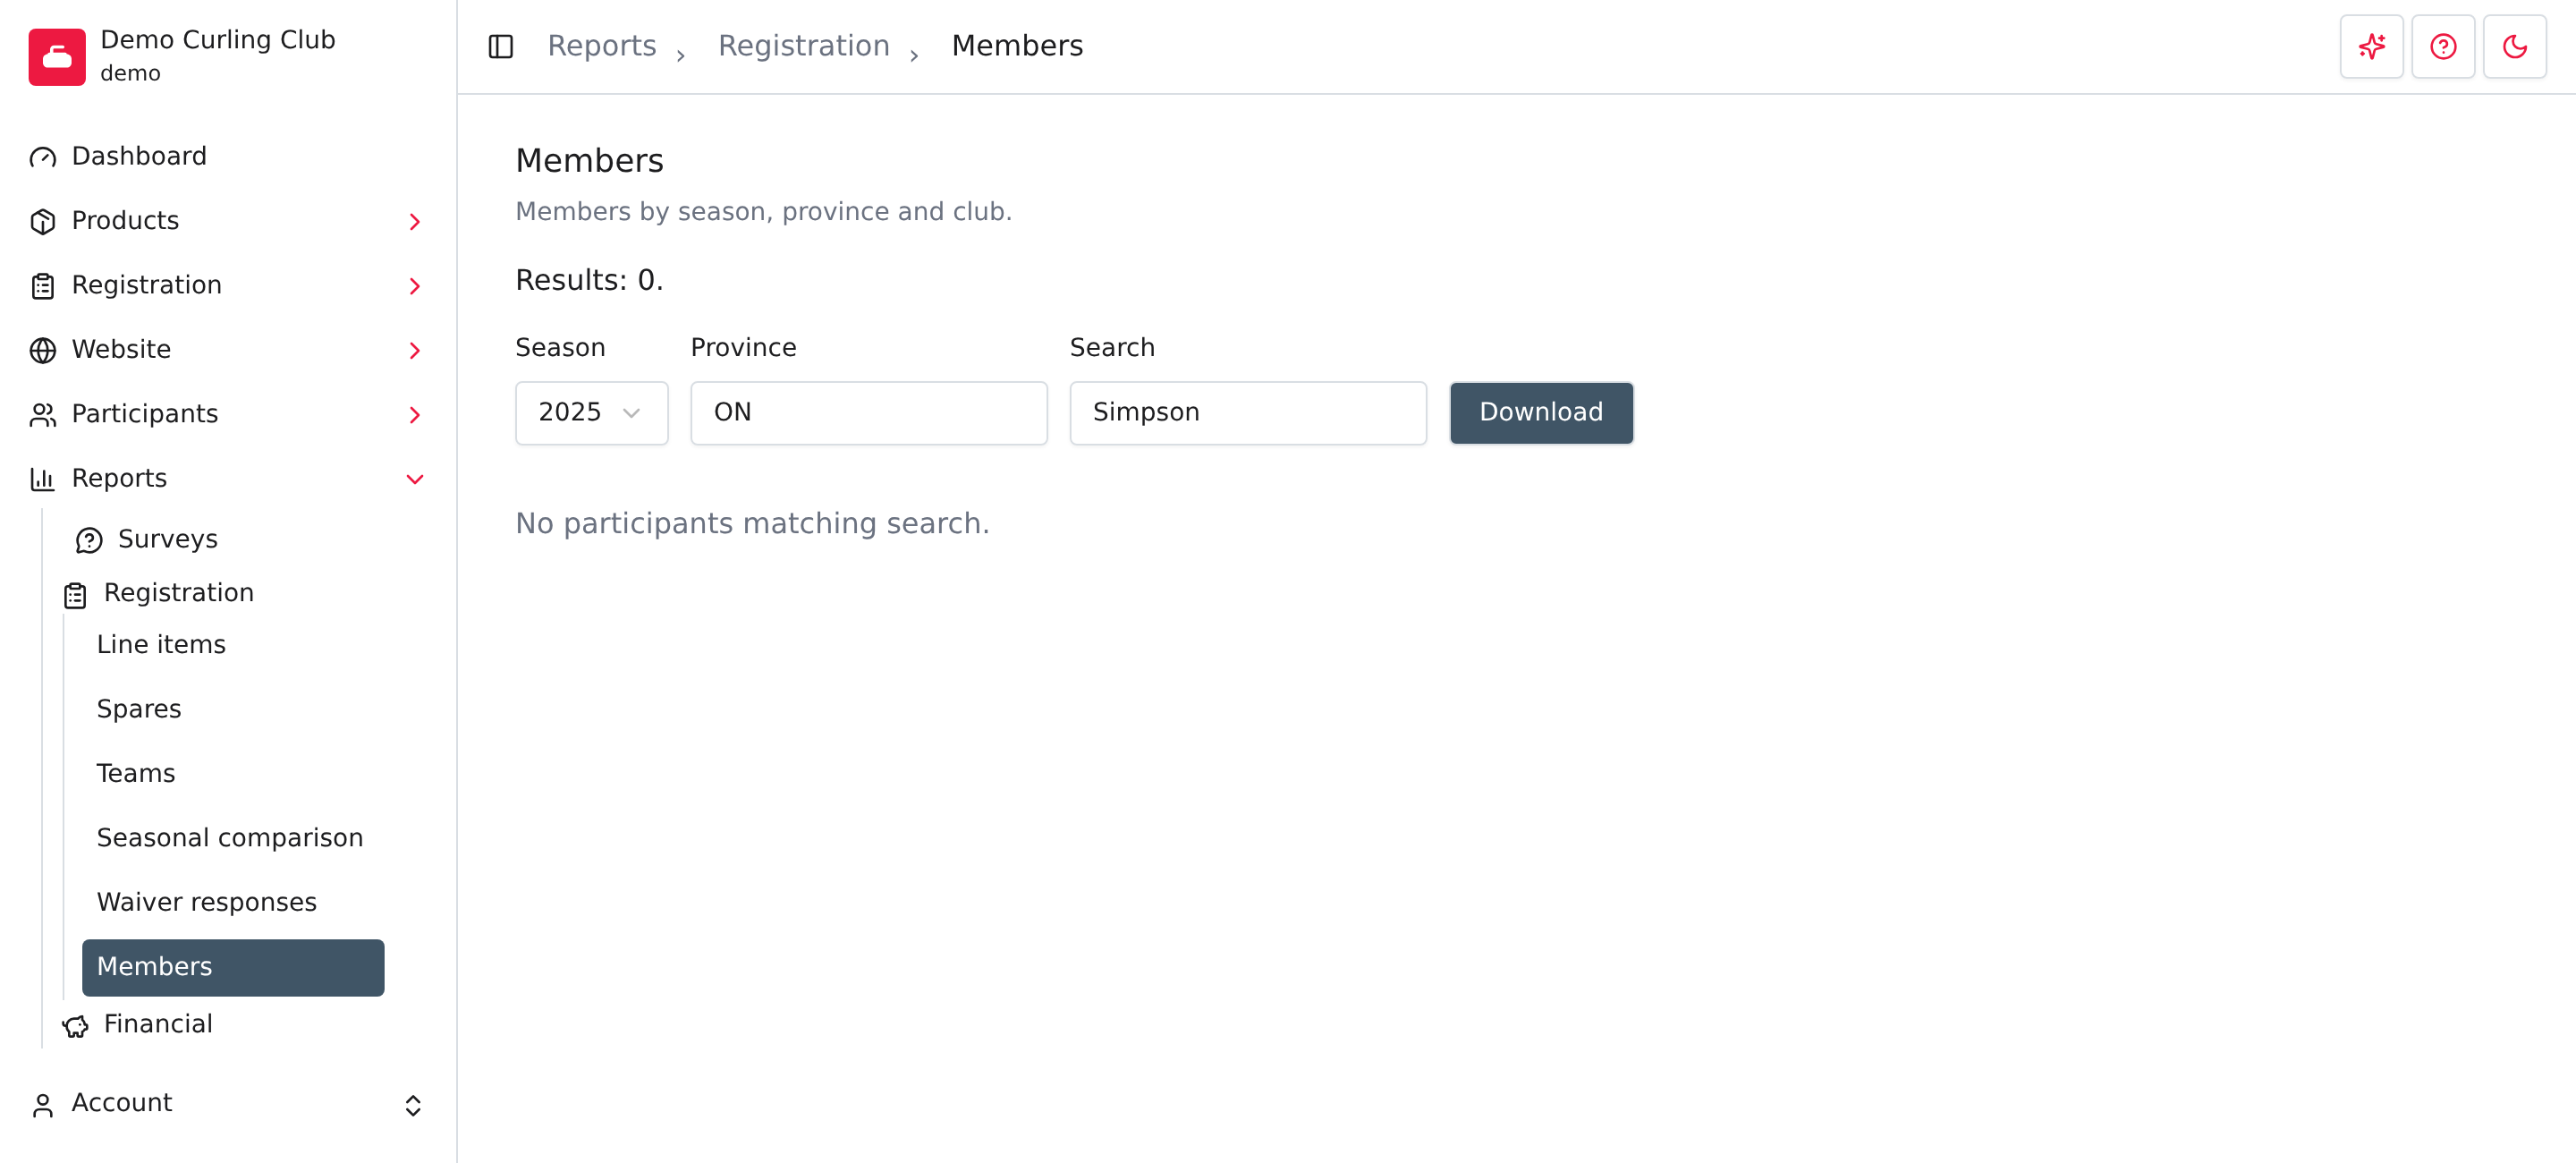The width and height of the screenshot is (2576, 1163).
Task: Focus the Search field containing Simpson
Action: coord(1247,413)
